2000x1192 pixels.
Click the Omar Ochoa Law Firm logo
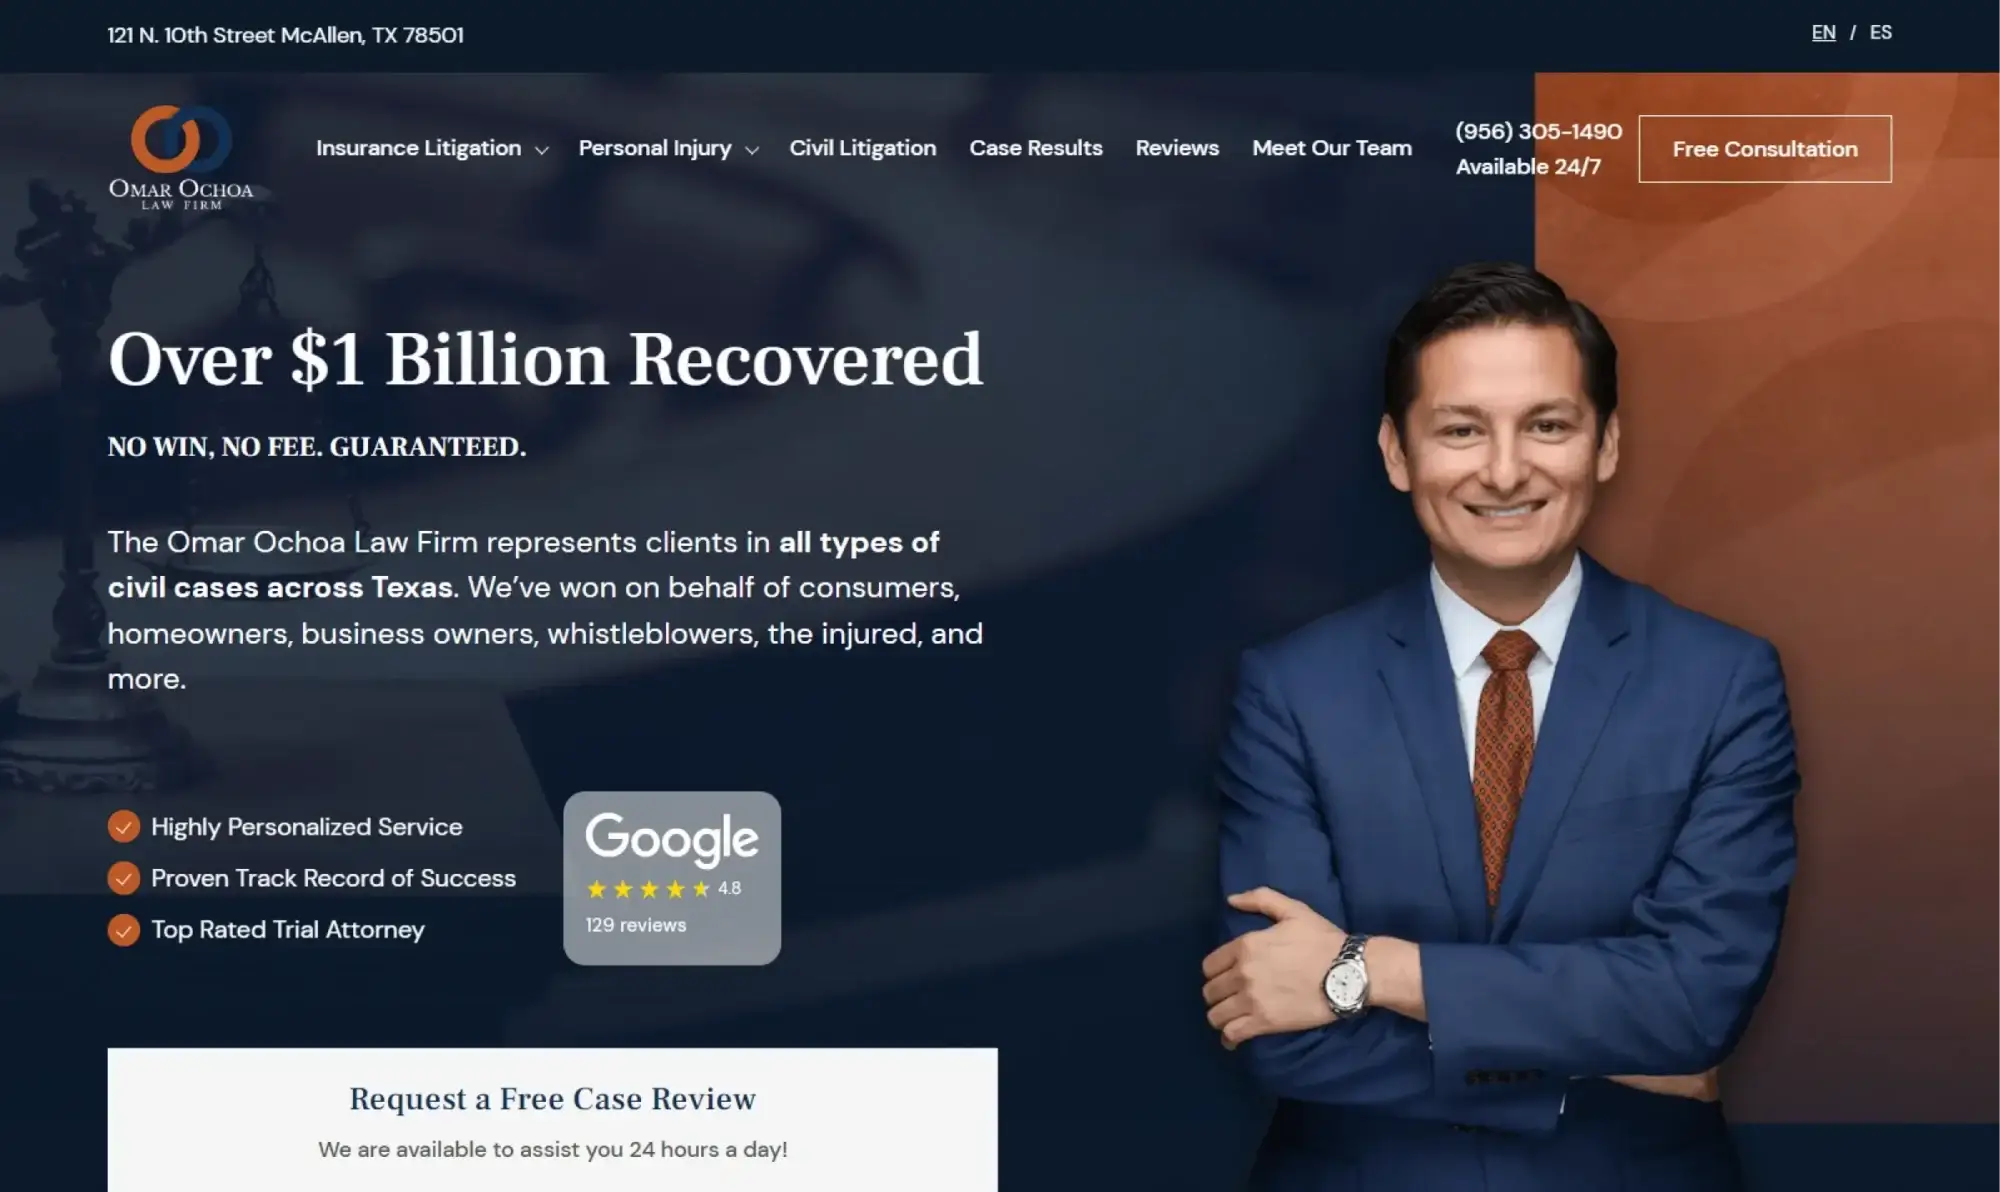181,157
